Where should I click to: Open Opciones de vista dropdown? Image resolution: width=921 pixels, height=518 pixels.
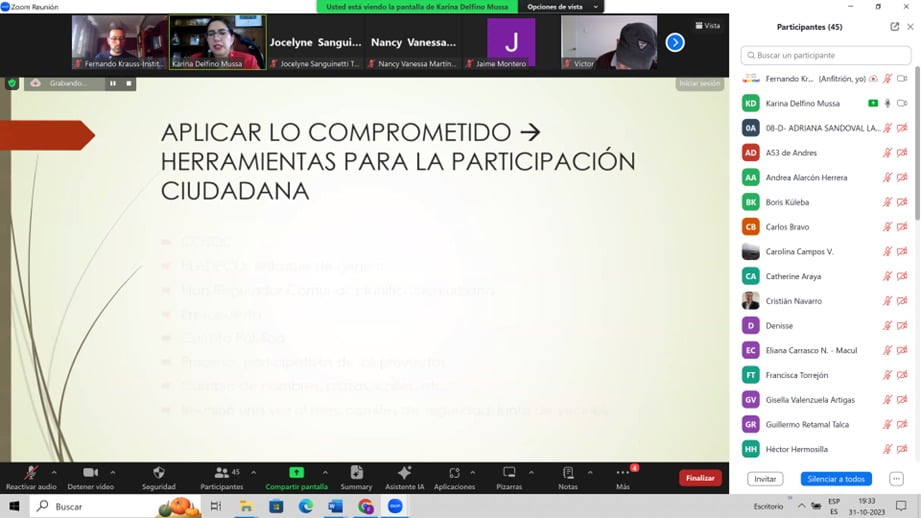point(564,7)
